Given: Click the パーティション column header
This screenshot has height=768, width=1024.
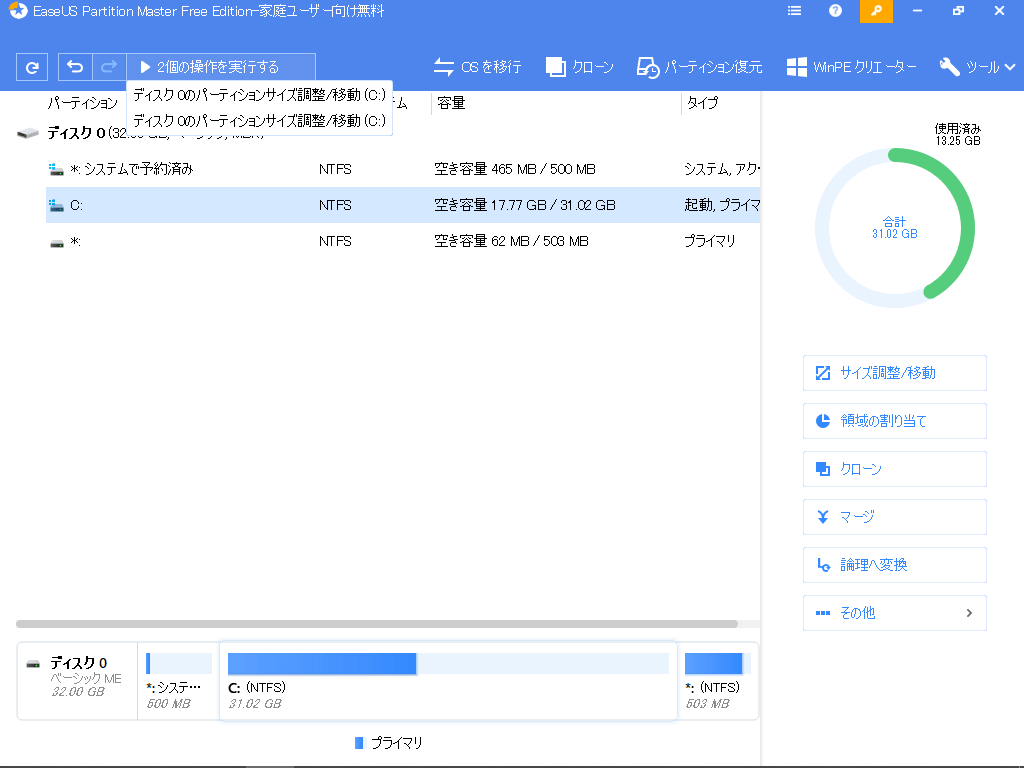Looking at the screenshot, I should click(x=82, y=103).
